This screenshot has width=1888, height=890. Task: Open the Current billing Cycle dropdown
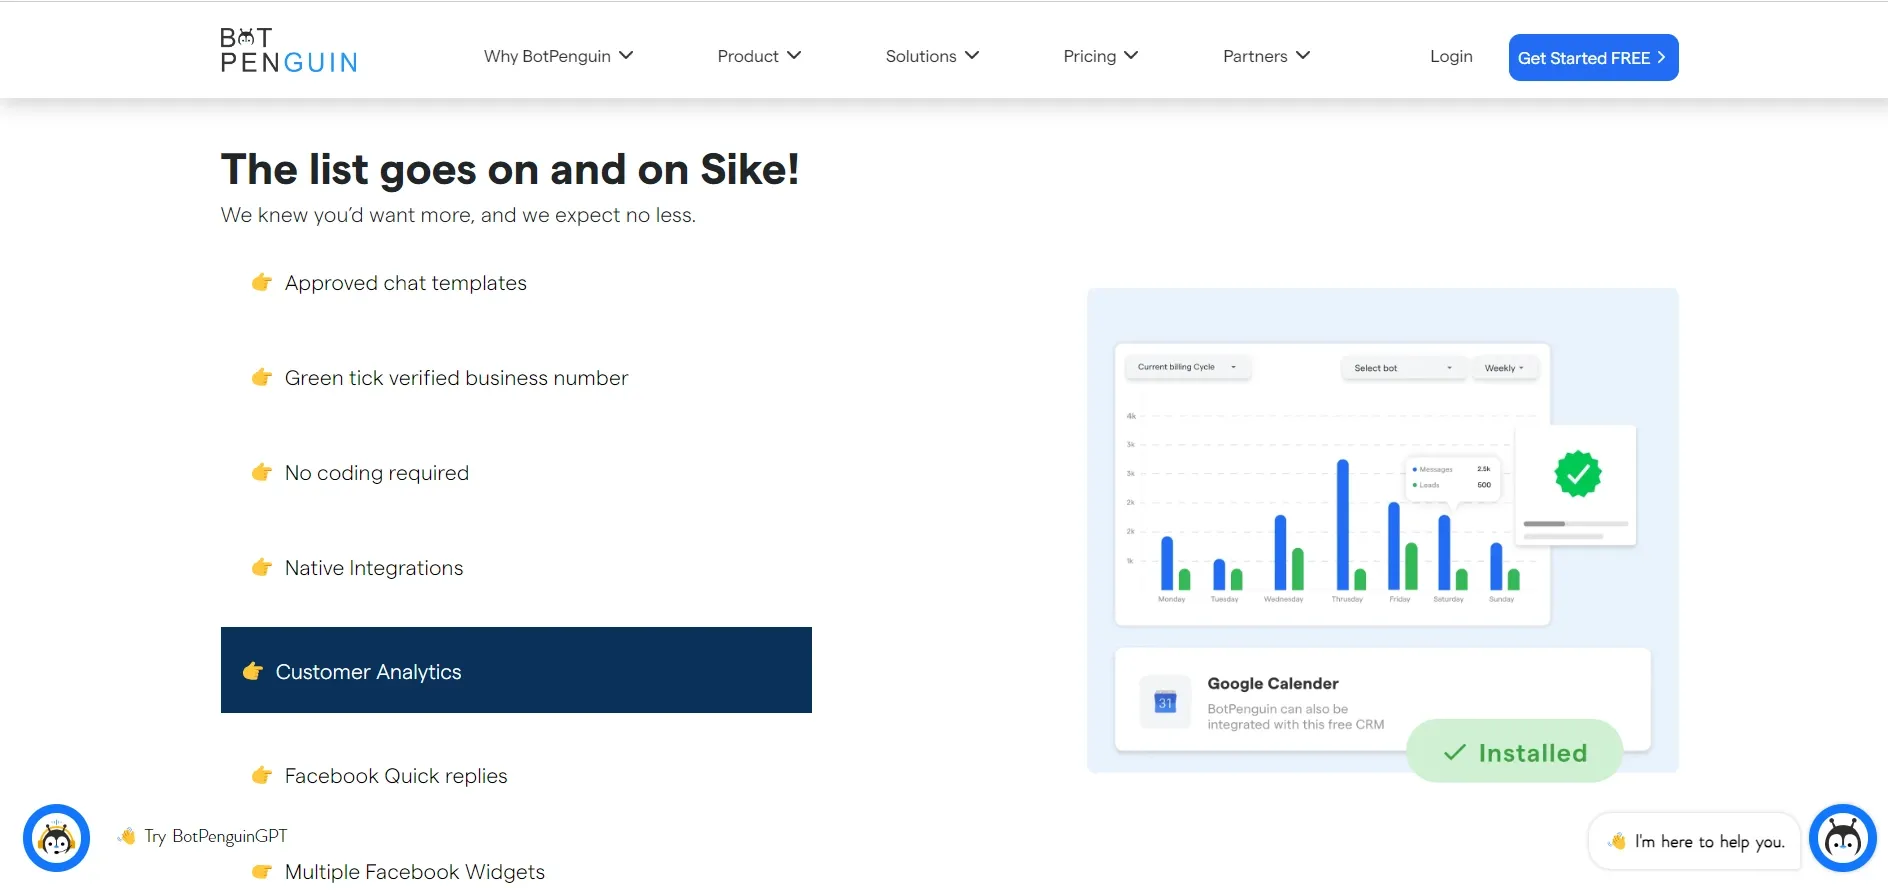(x=1187, y=367)
